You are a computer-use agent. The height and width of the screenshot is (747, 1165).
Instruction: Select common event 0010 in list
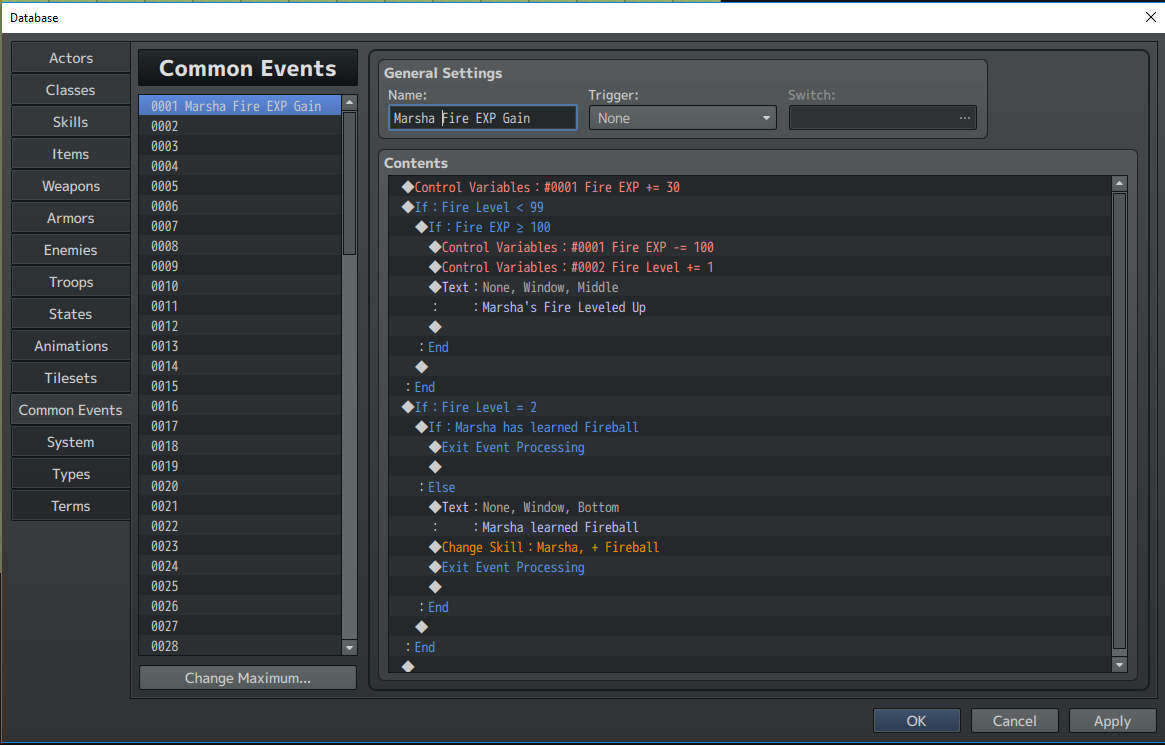point(240,286)
